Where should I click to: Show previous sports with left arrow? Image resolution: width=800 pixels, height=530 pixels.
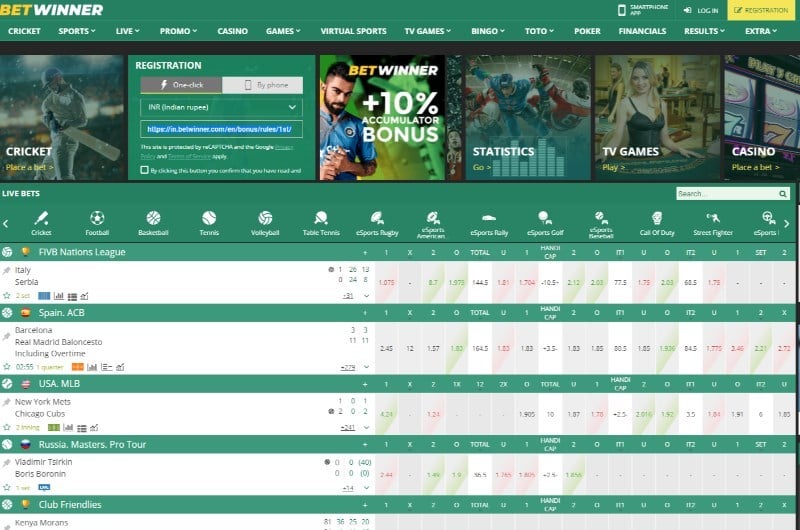(6, 223)
